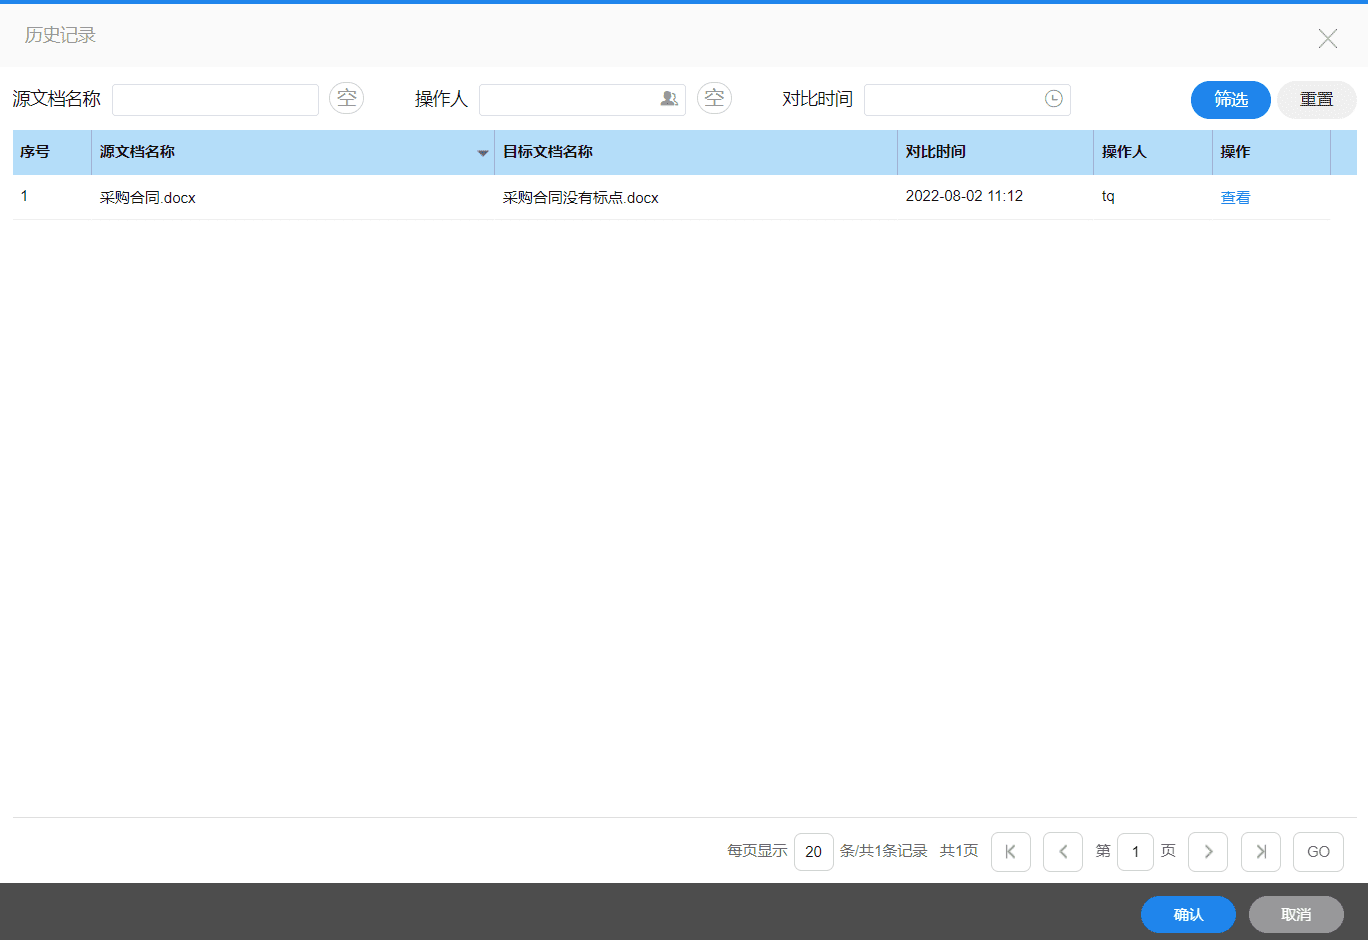Select the tq operator cell
Viewport: 1368px width, 940px height.
click(1153, 198)
